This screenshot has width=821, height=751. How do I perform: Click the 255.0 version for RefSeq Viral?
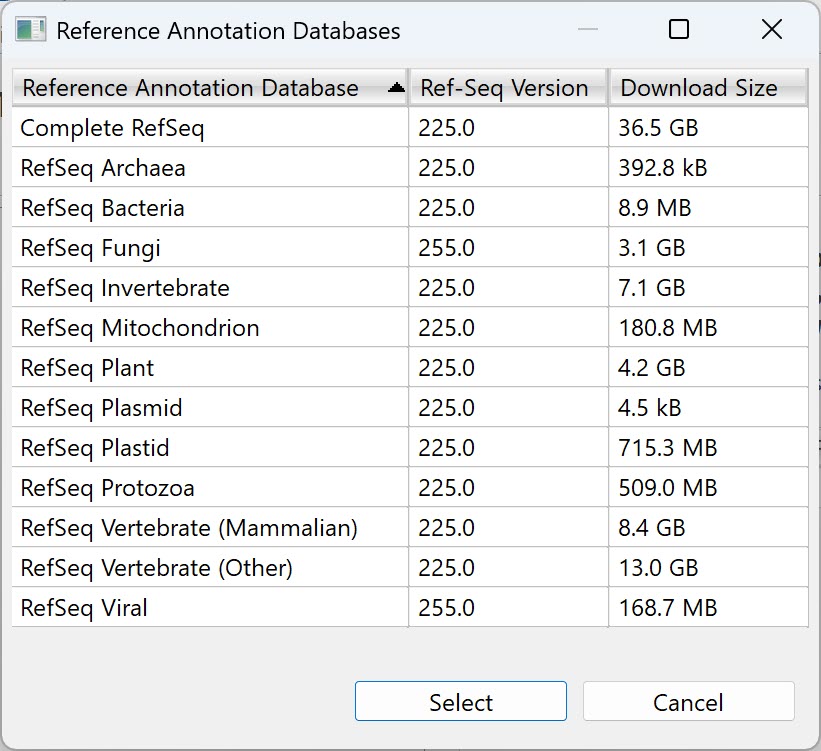tap(508, 608)
